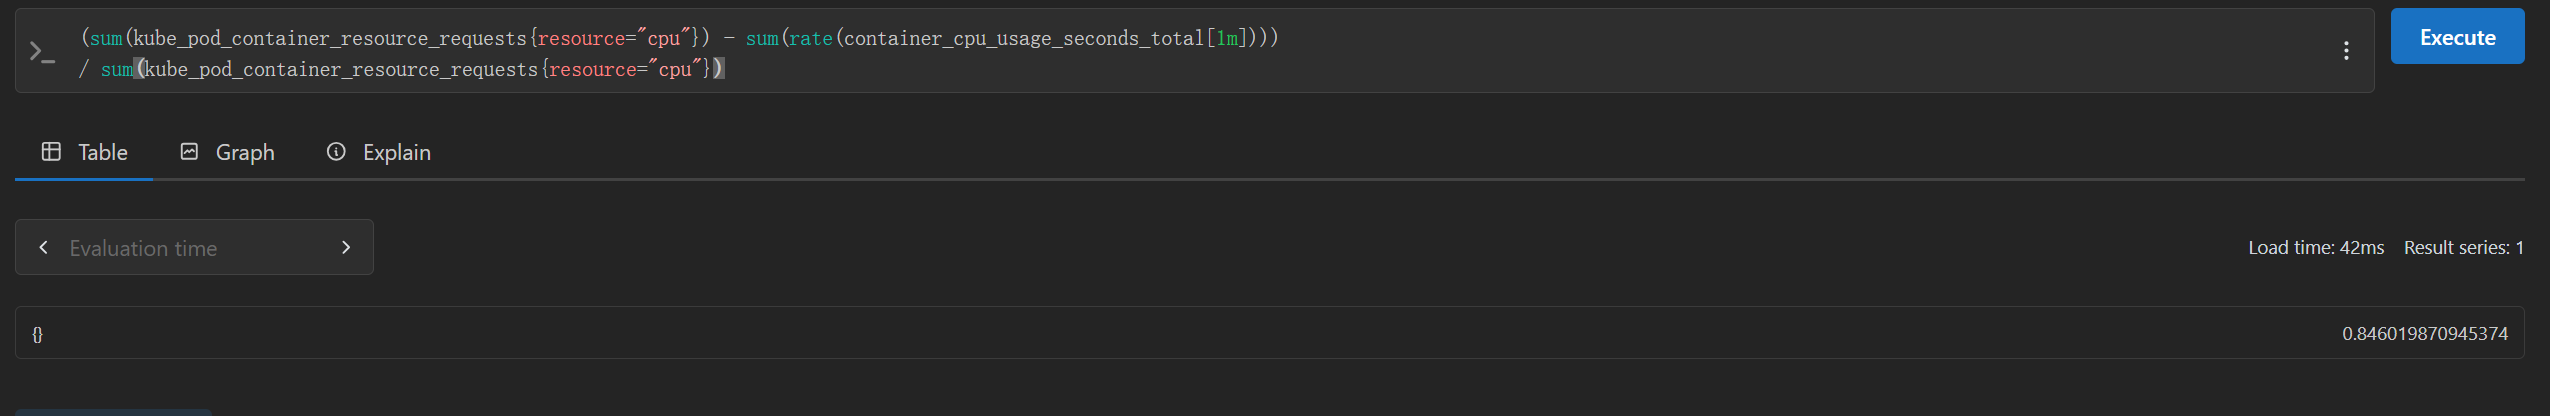Click the sum keyword on the second query line
Viewport: 2550px width, 416px height.
click(117, 69)
